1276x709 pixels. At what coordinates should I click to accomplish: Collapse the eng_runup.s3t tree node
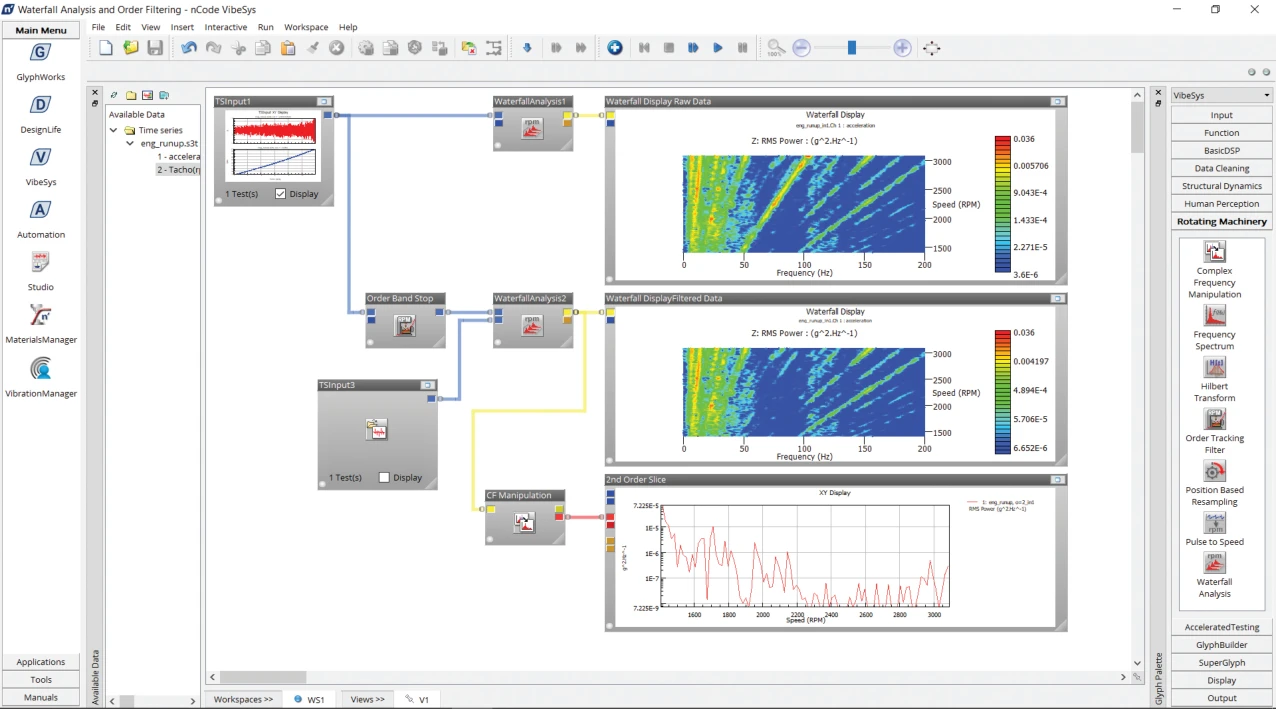pyautogui.click(x=130, y=143)
